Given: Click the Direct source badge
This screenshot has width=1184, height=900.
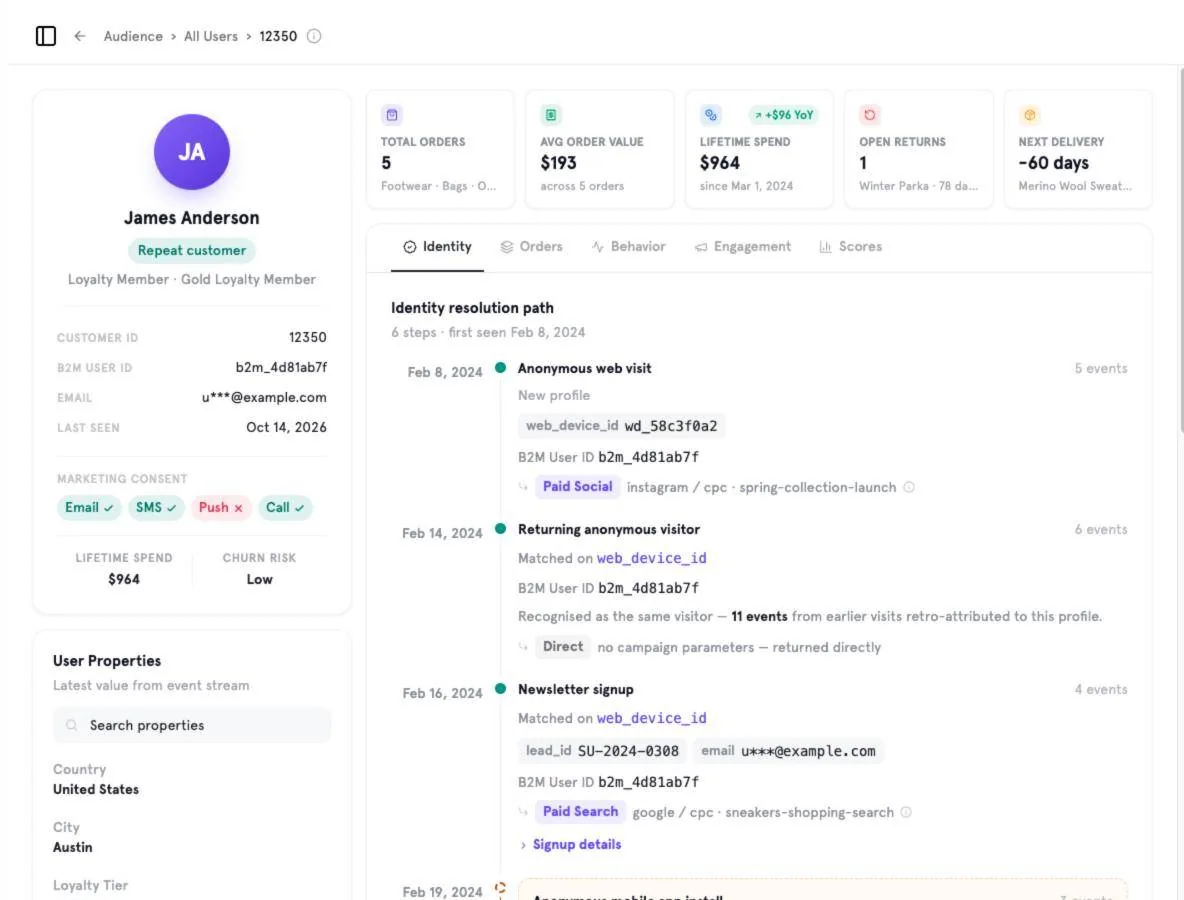Looking at the screenshot, I should click(x=563, y=647).
